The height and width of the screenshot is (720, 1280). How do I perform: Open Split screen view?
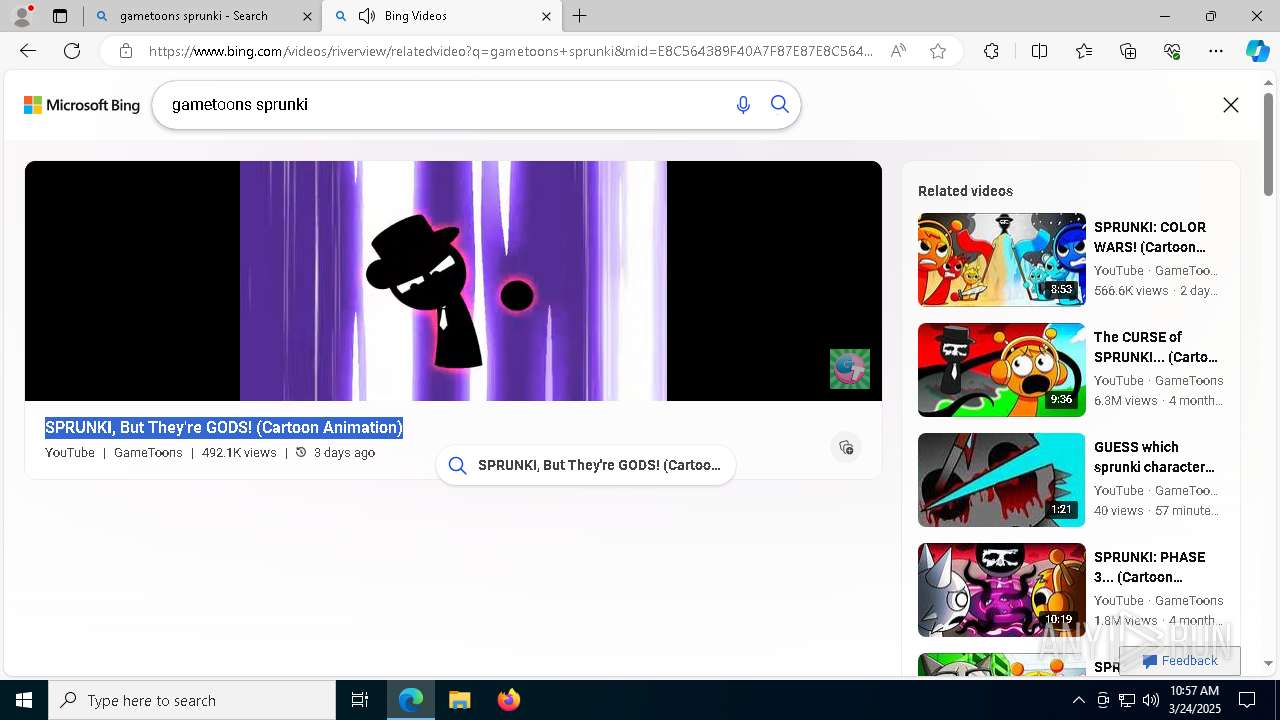(1039, 51)
